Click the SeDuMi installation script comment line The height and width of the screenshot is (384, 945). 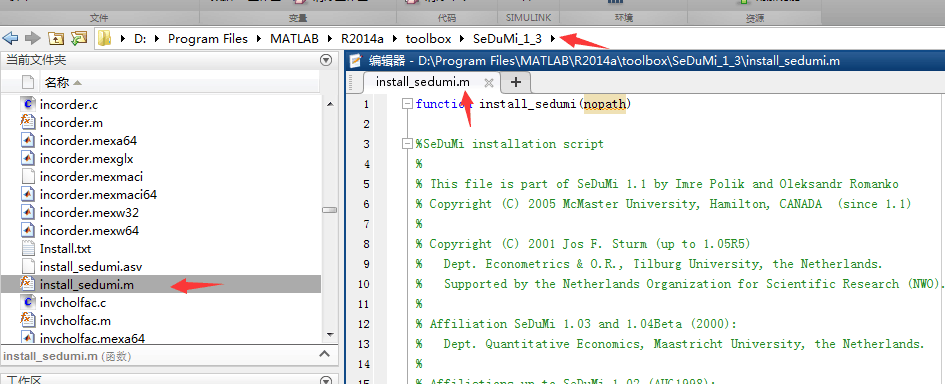(x=509, y=144)
